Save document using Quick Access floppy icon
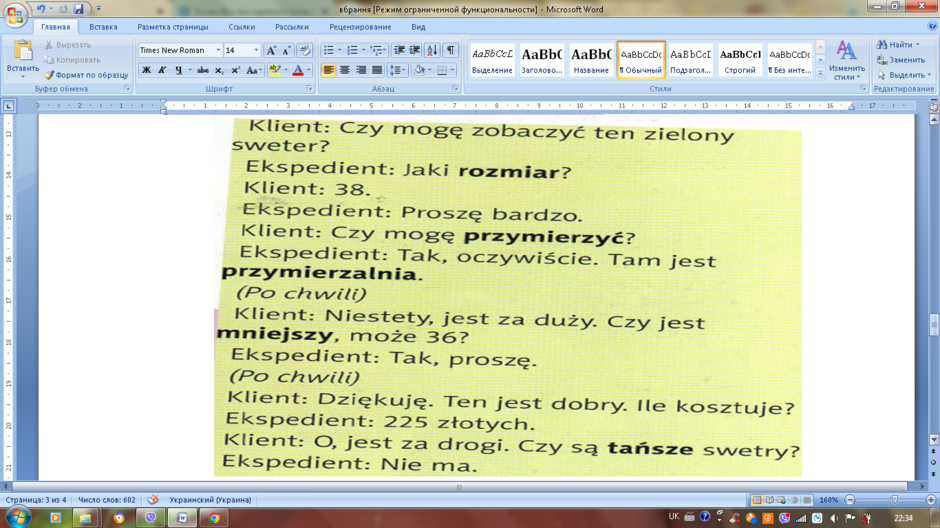The height and width of the screenshot is (528, 940). click(x=79, y=9)
